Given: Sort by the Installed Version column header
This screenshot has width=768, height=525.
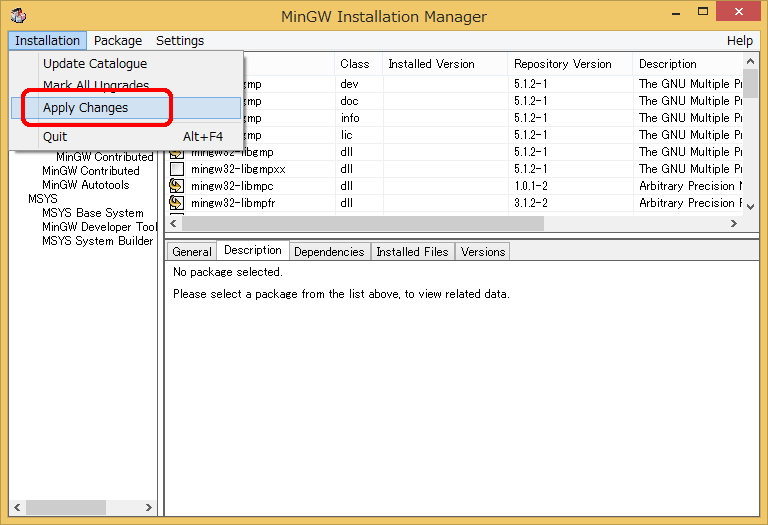Looking at the screenshot, I should (x=445, y=64).
